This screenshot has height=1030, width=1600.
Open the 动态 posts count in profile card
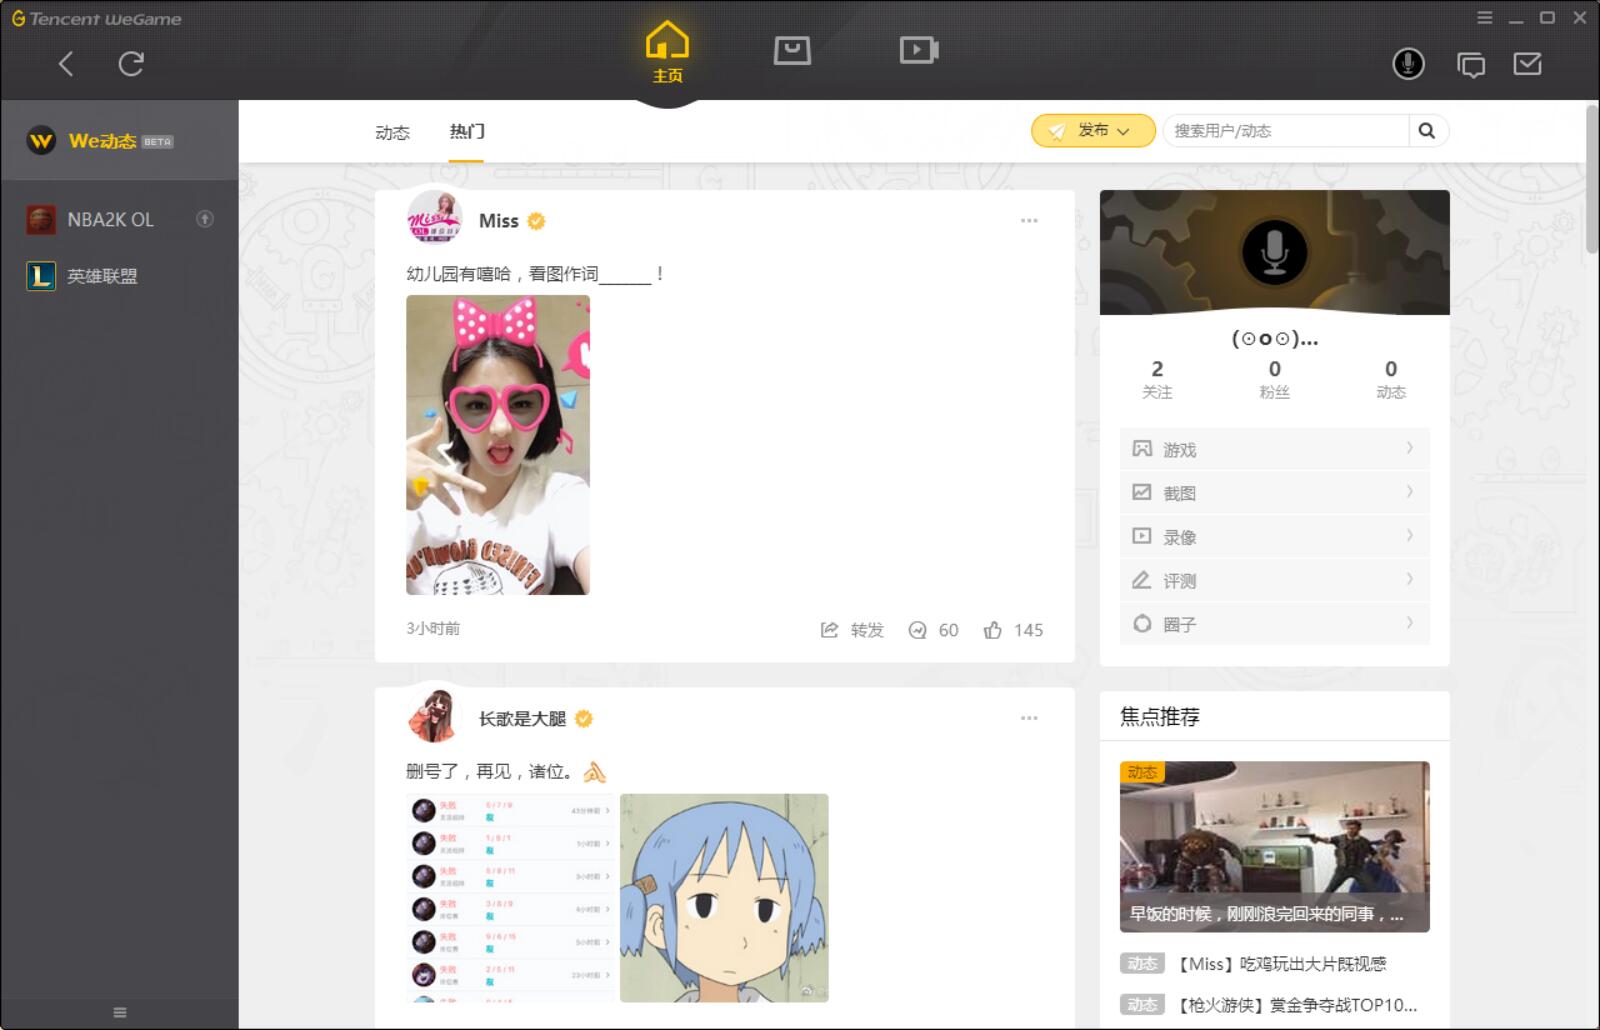1391,380
